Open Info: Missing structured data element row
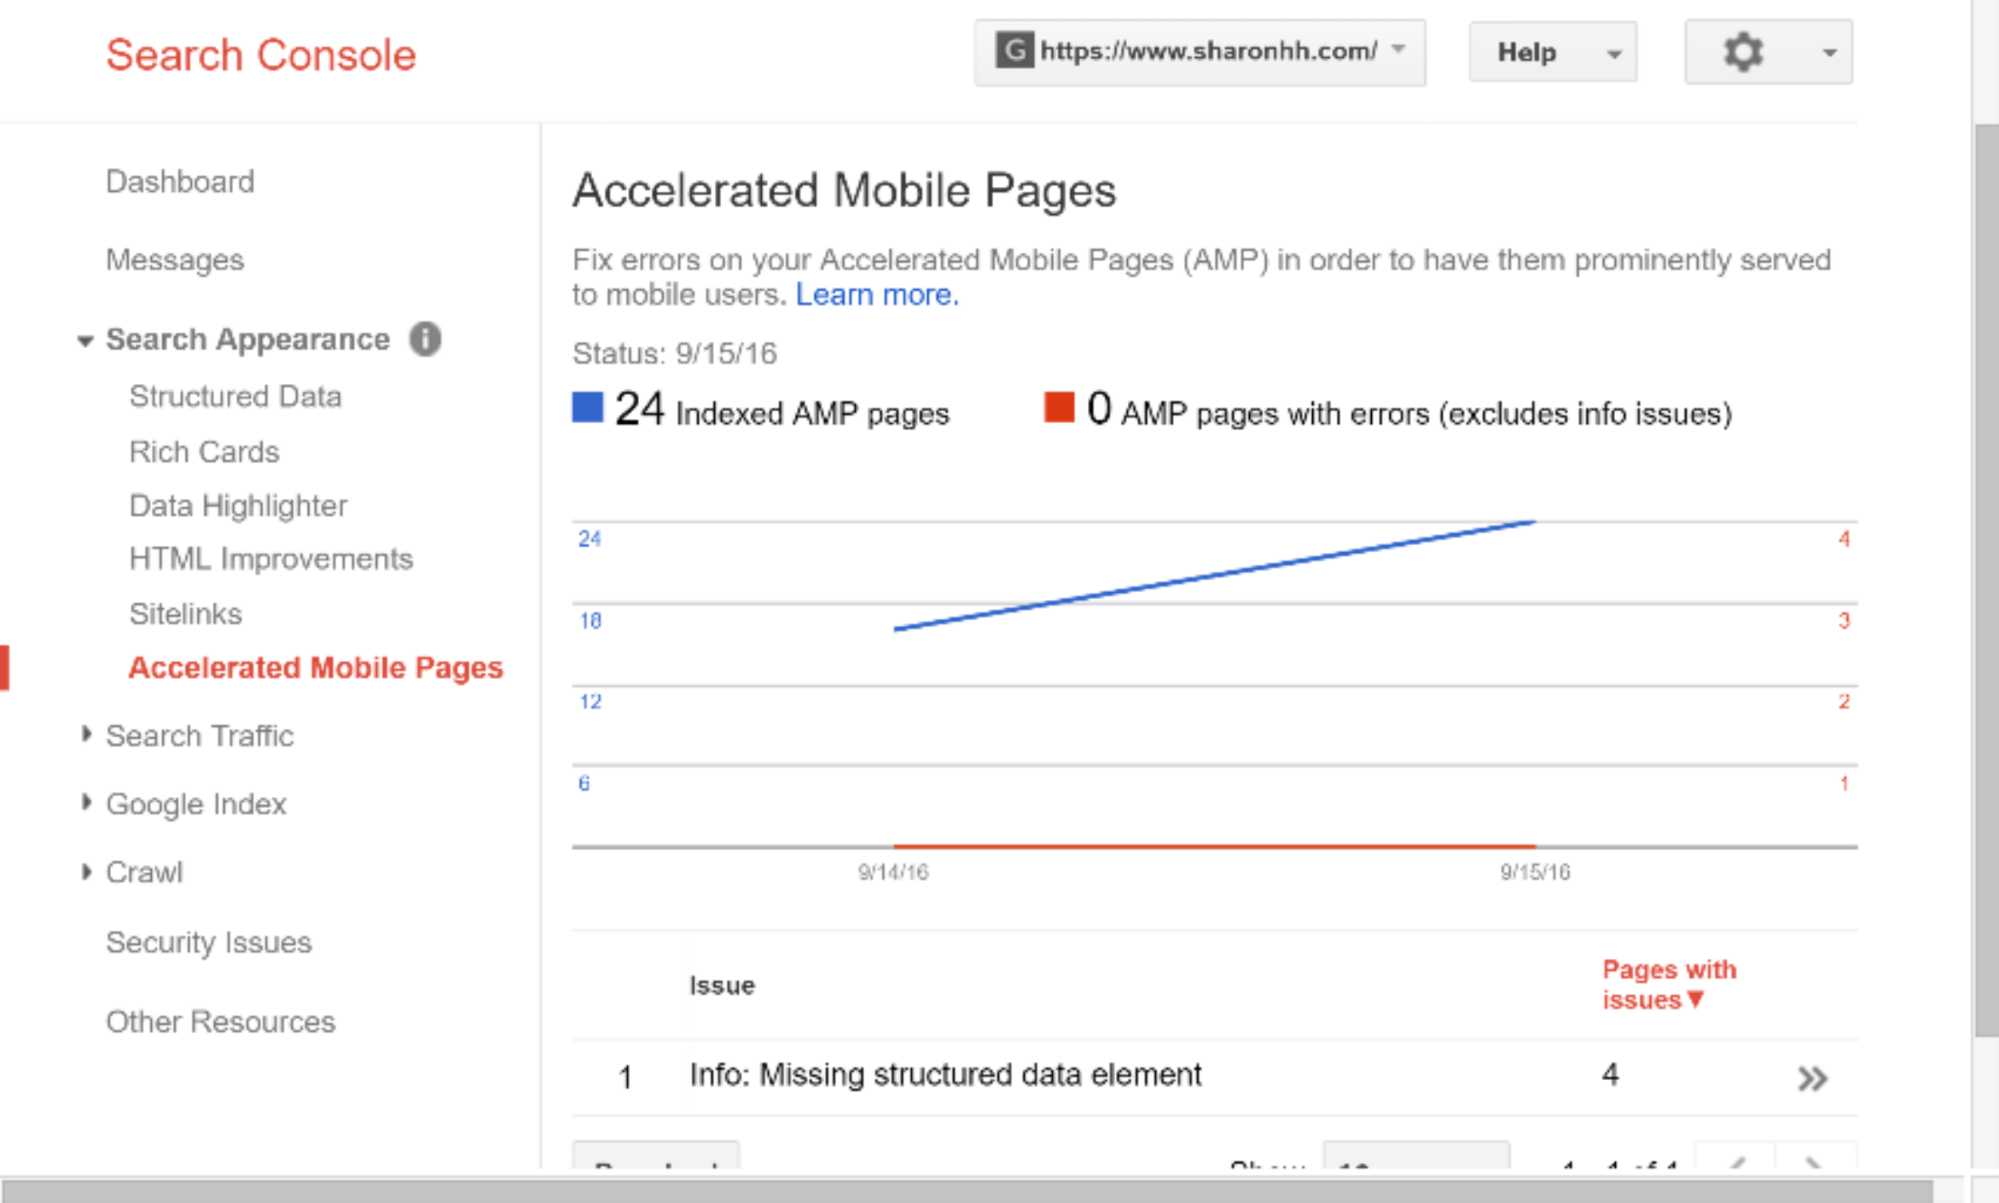1999x1203 pixels. (x=945, y=1075)
